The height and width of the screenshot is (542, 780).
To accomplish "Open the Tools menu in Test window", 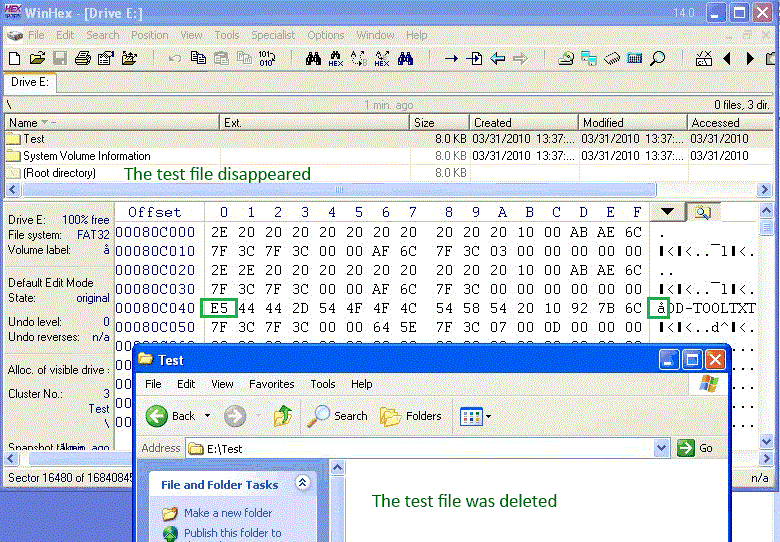I will [x=323, y=384].
